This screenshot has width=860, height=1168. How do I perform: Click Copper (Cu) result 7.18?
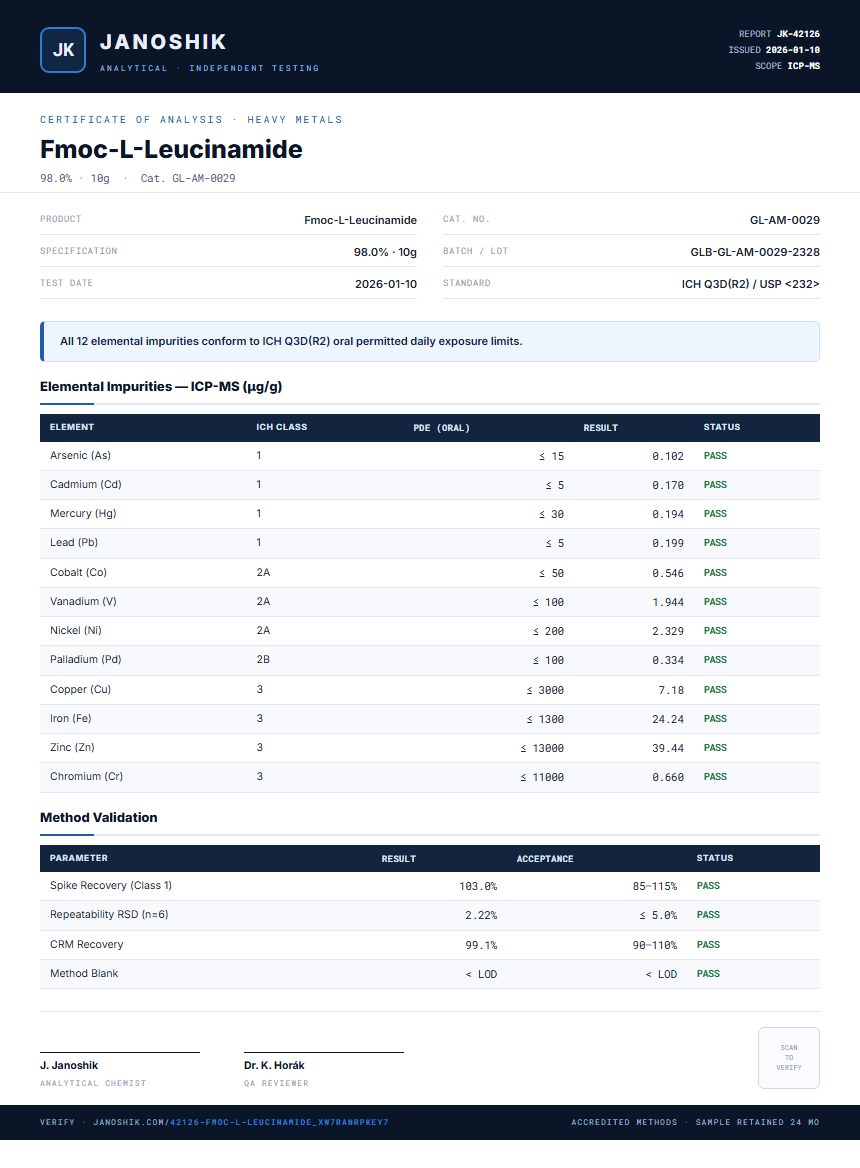(671, 690)
